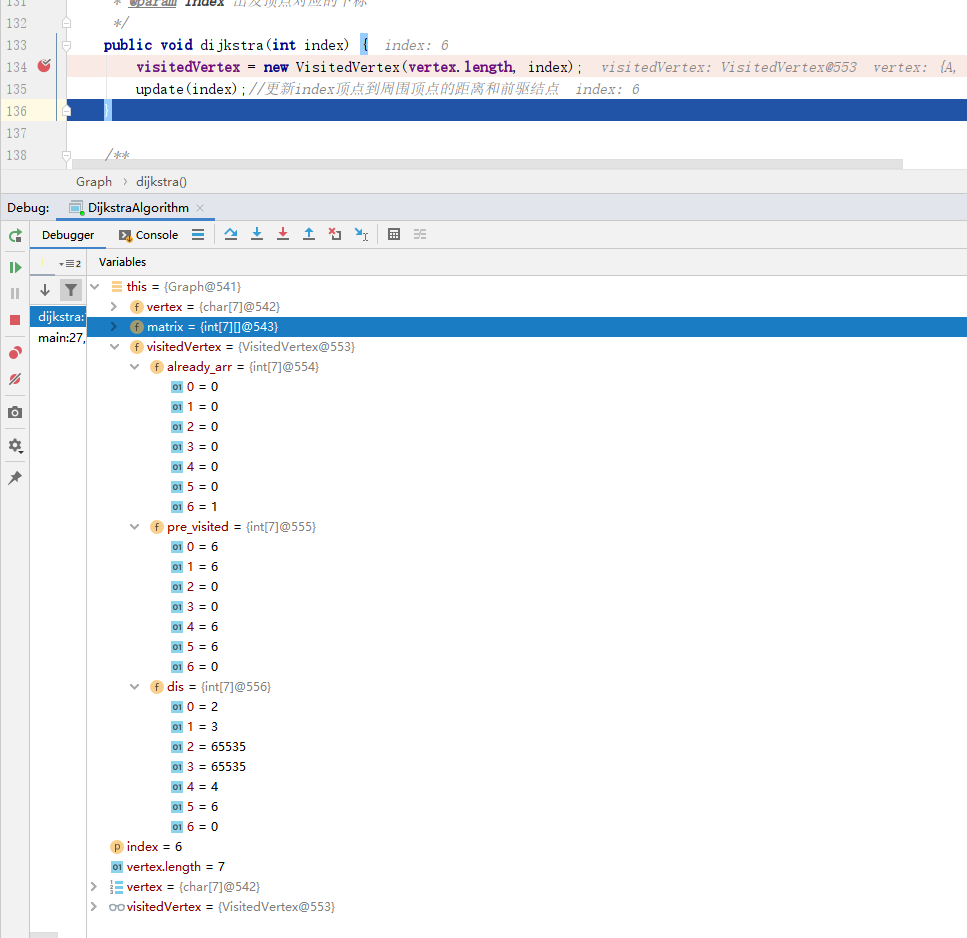Fold the comment ending at line 132
The width and height of the screenshot is (967, 938).
tap(66, 23)
